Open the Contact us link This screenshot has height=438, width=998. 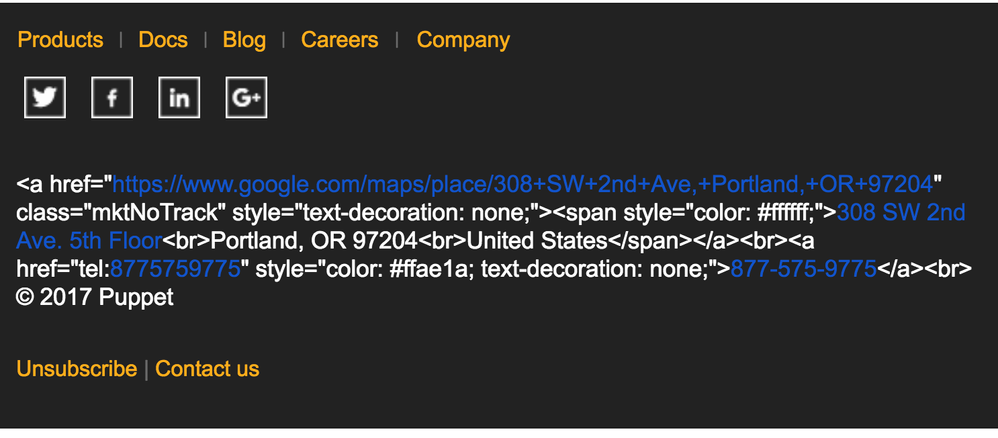click(207, 369)
